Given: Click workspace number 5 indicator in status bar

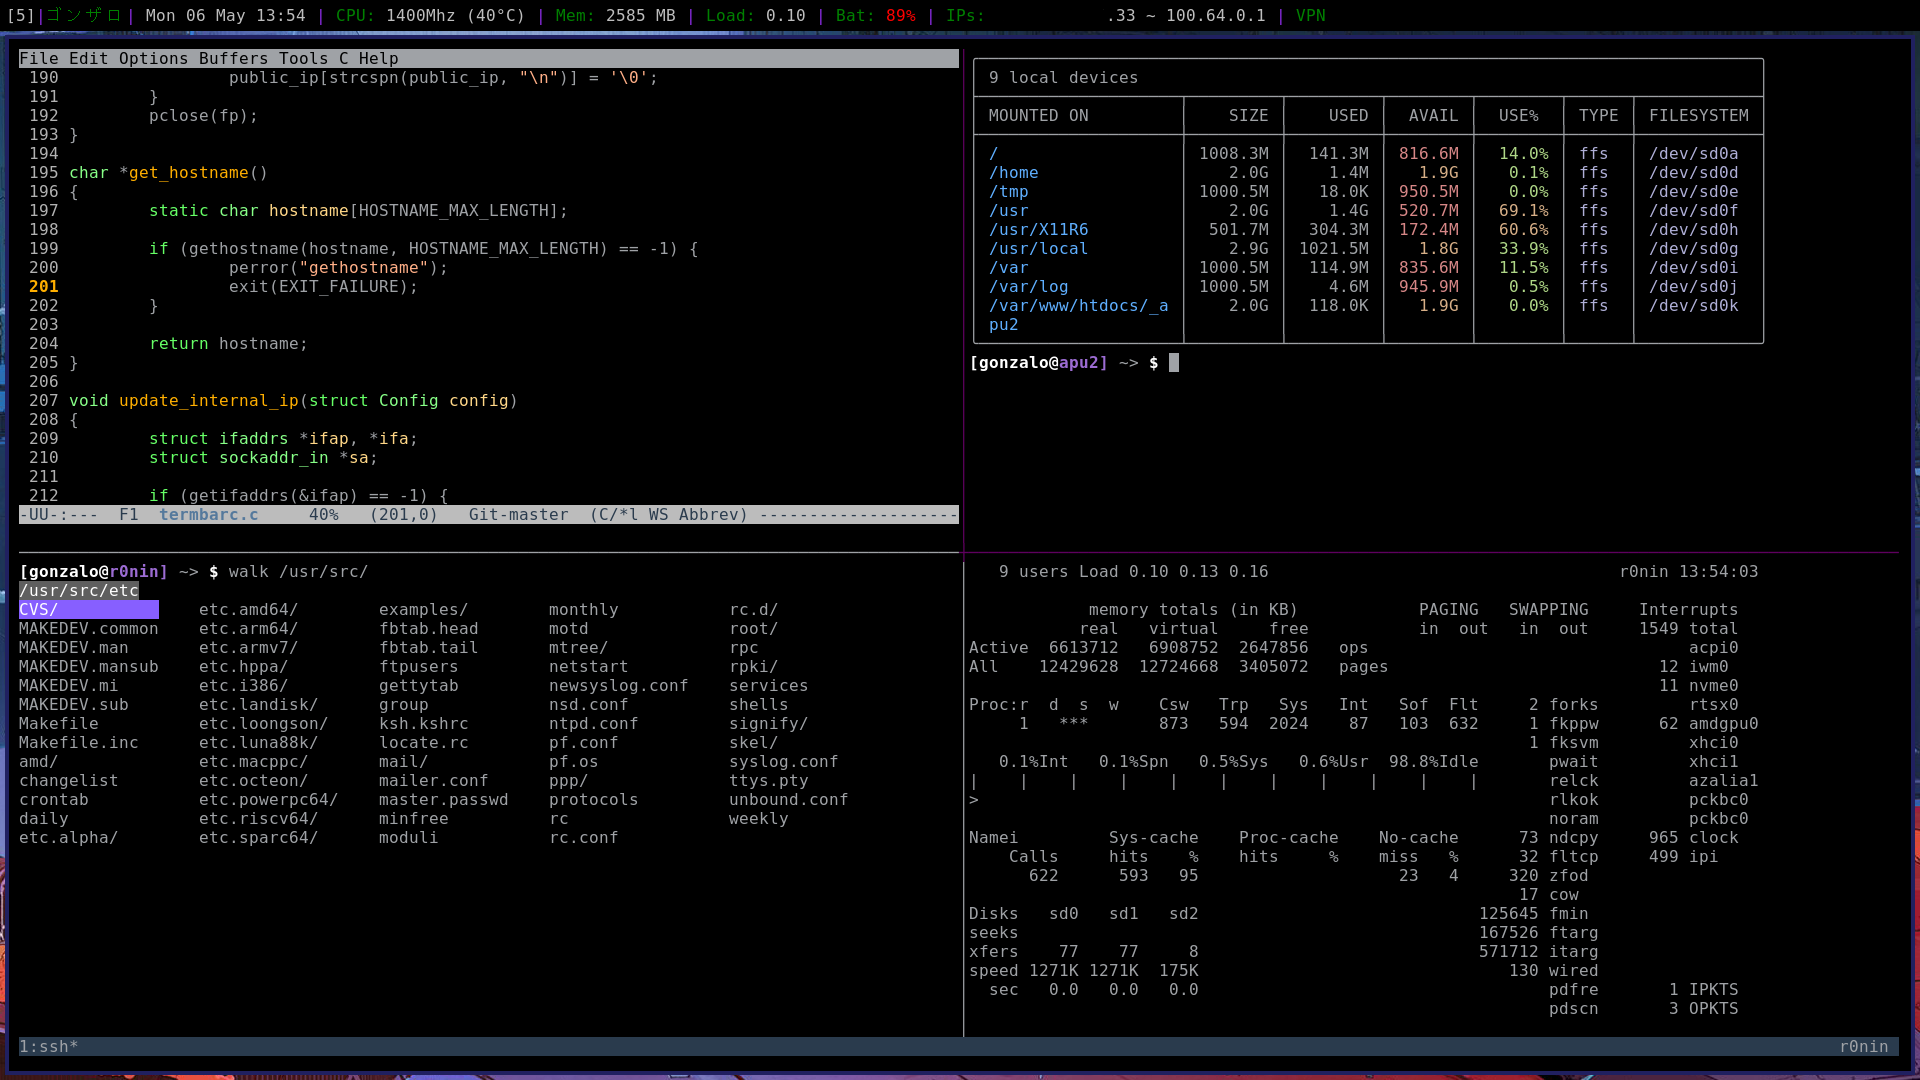Looking at the screenshot, I should click(20, 16).
